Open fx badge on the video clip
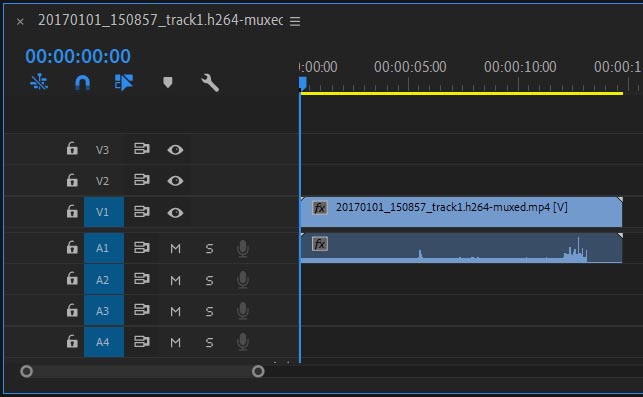This screenshot has width=643, height=397. (x=319, y=208)
